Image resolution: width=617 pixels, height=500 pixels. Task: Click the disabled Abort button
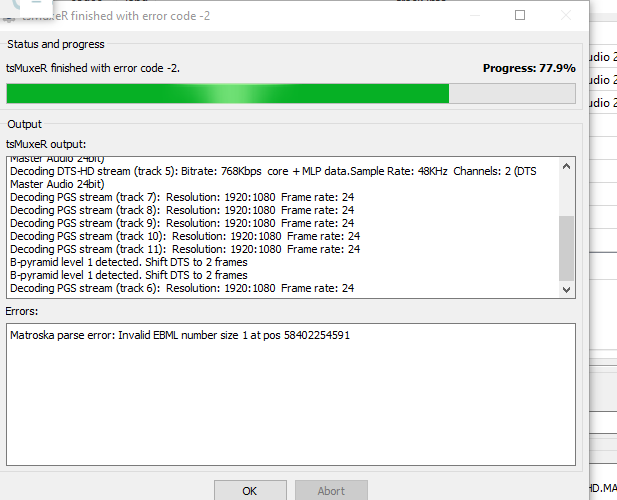point(331,490)
